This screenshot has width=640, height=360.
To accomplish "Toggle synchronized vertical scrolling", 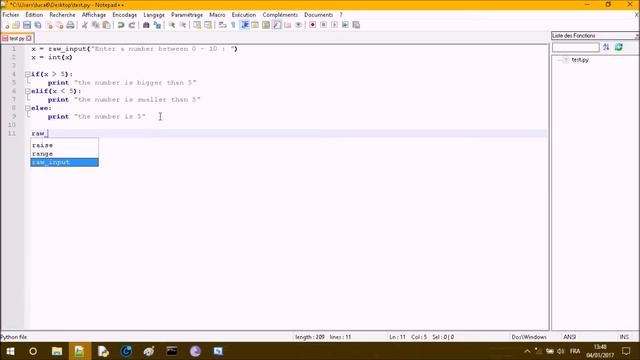I will coord(197,25).
